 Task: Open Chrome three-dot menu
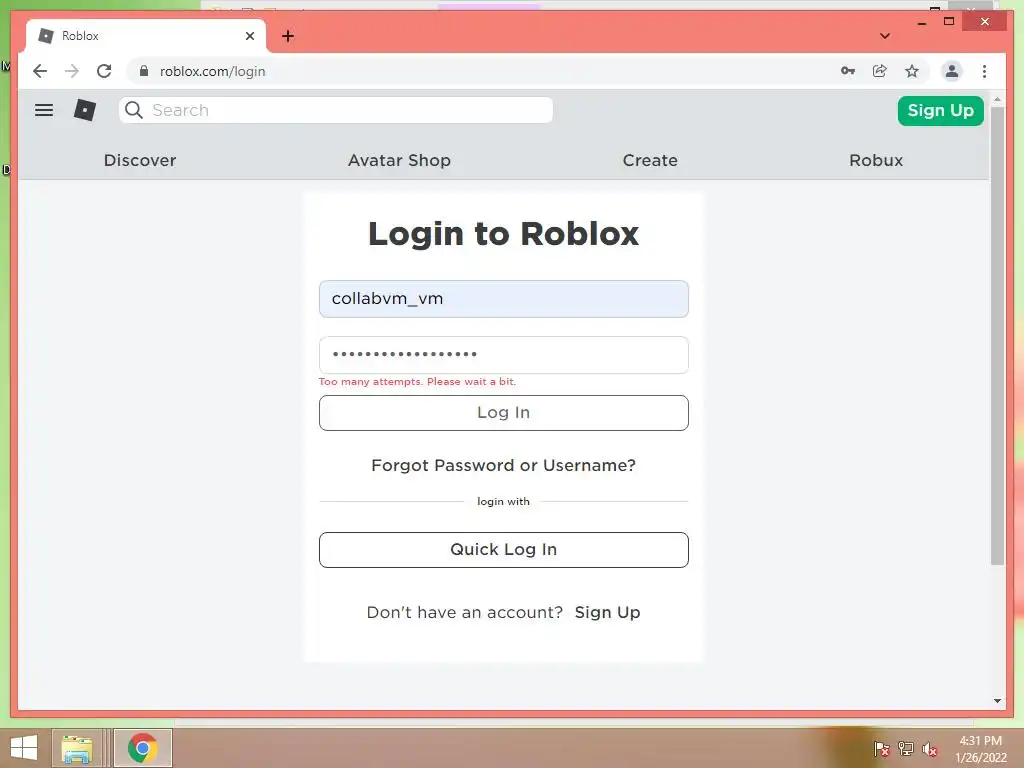point(984,71)
